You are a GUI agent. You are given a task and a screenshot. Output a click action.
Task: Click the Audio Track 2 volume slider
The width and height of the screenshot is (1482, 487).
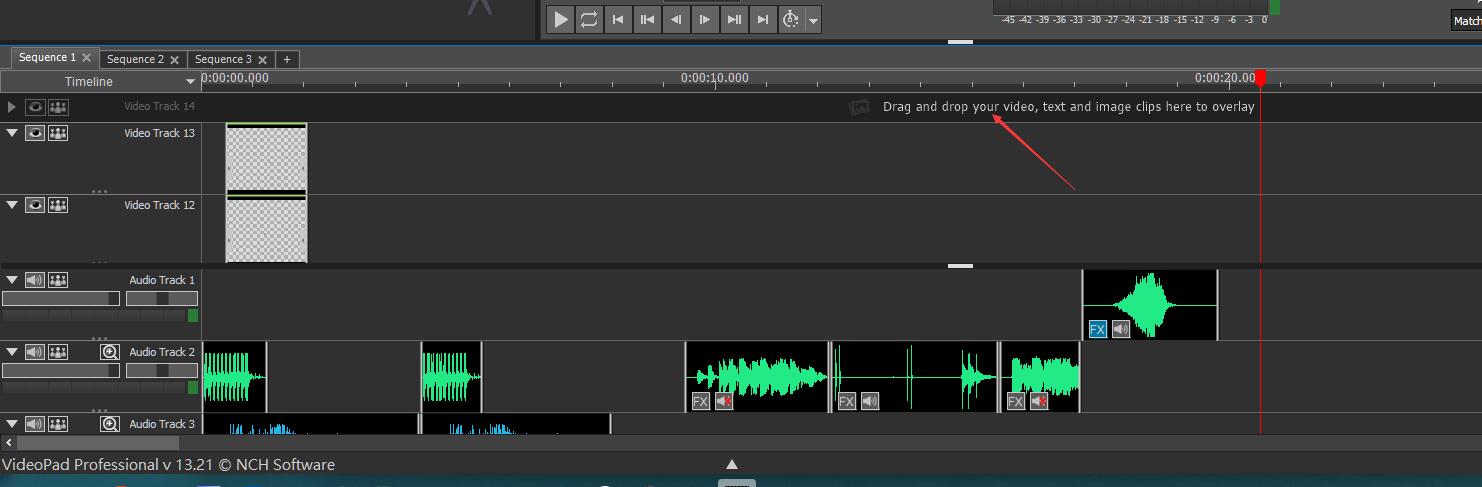tap(61, 371)
